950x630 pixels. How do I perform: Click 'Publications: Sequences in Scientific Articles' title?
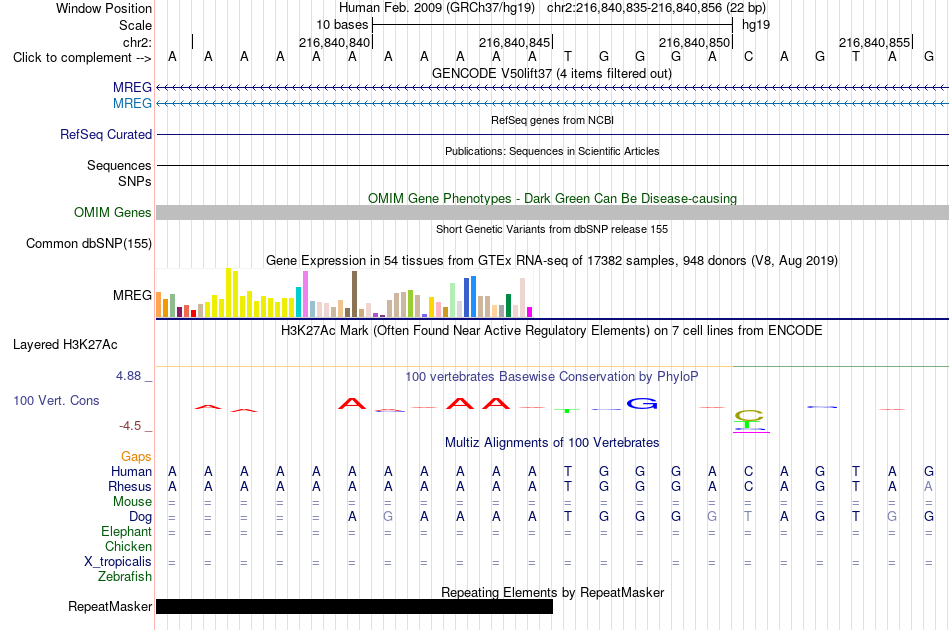(552, 151)
